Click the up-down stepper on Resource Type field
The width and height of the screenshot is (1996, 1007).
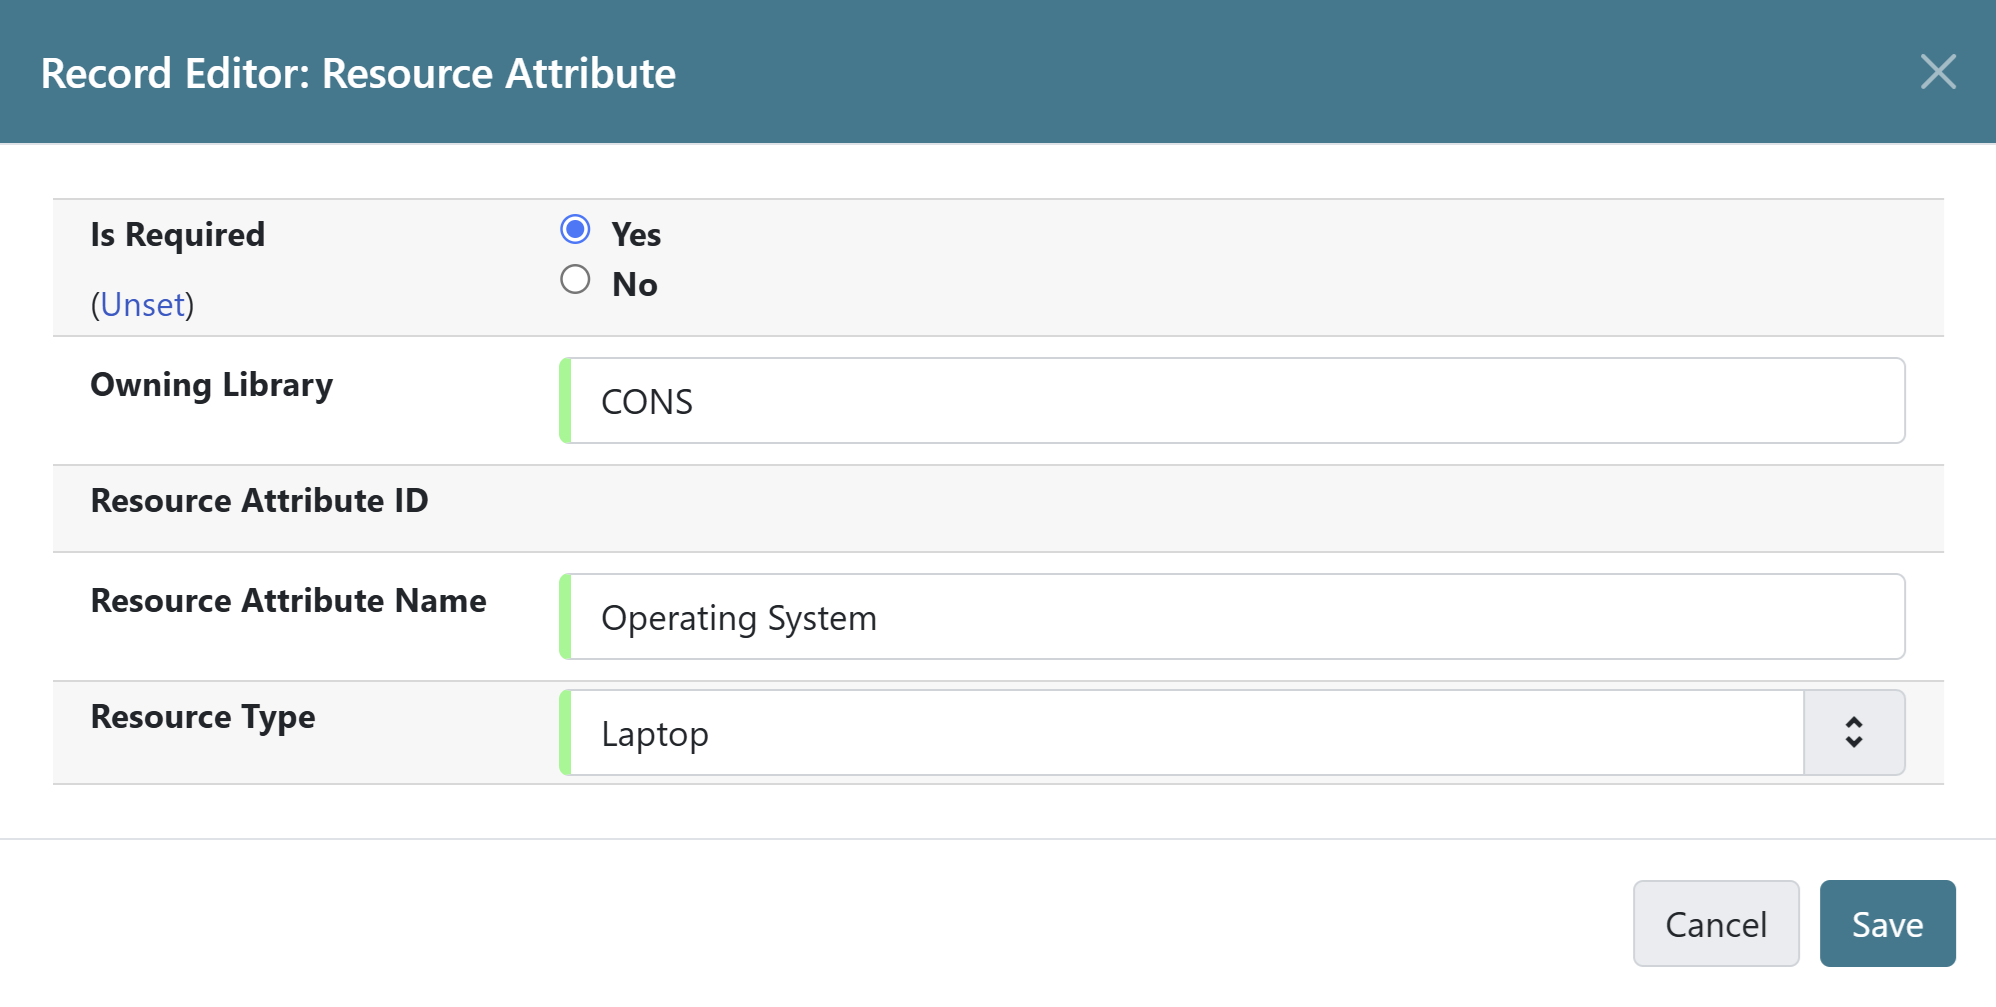[1854, 733]
